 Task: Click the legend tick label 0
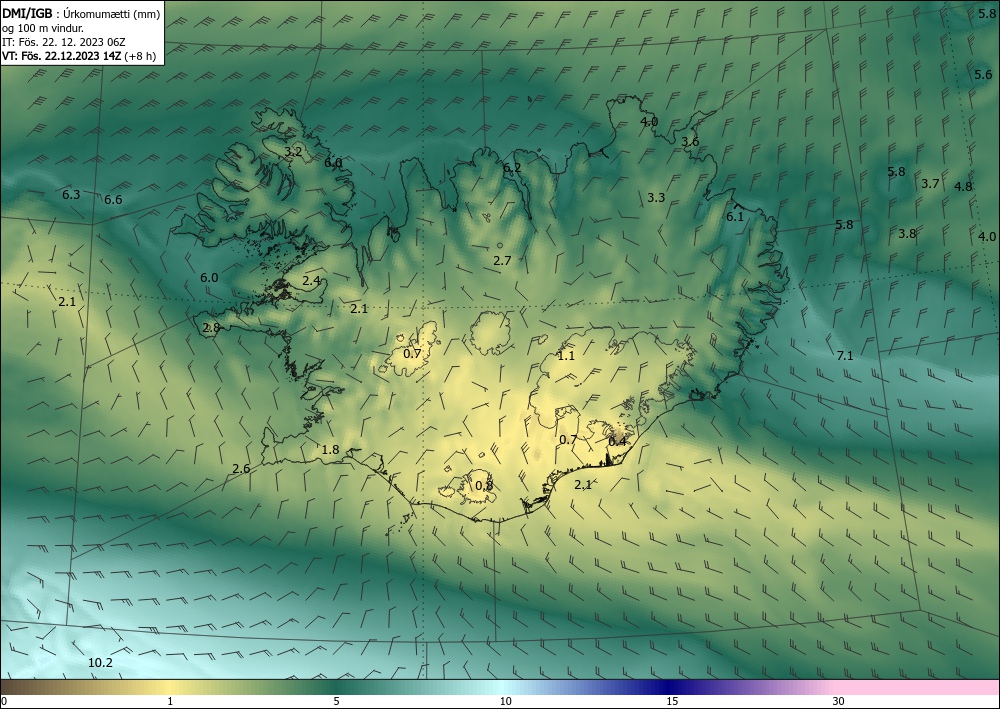(4, 701)
